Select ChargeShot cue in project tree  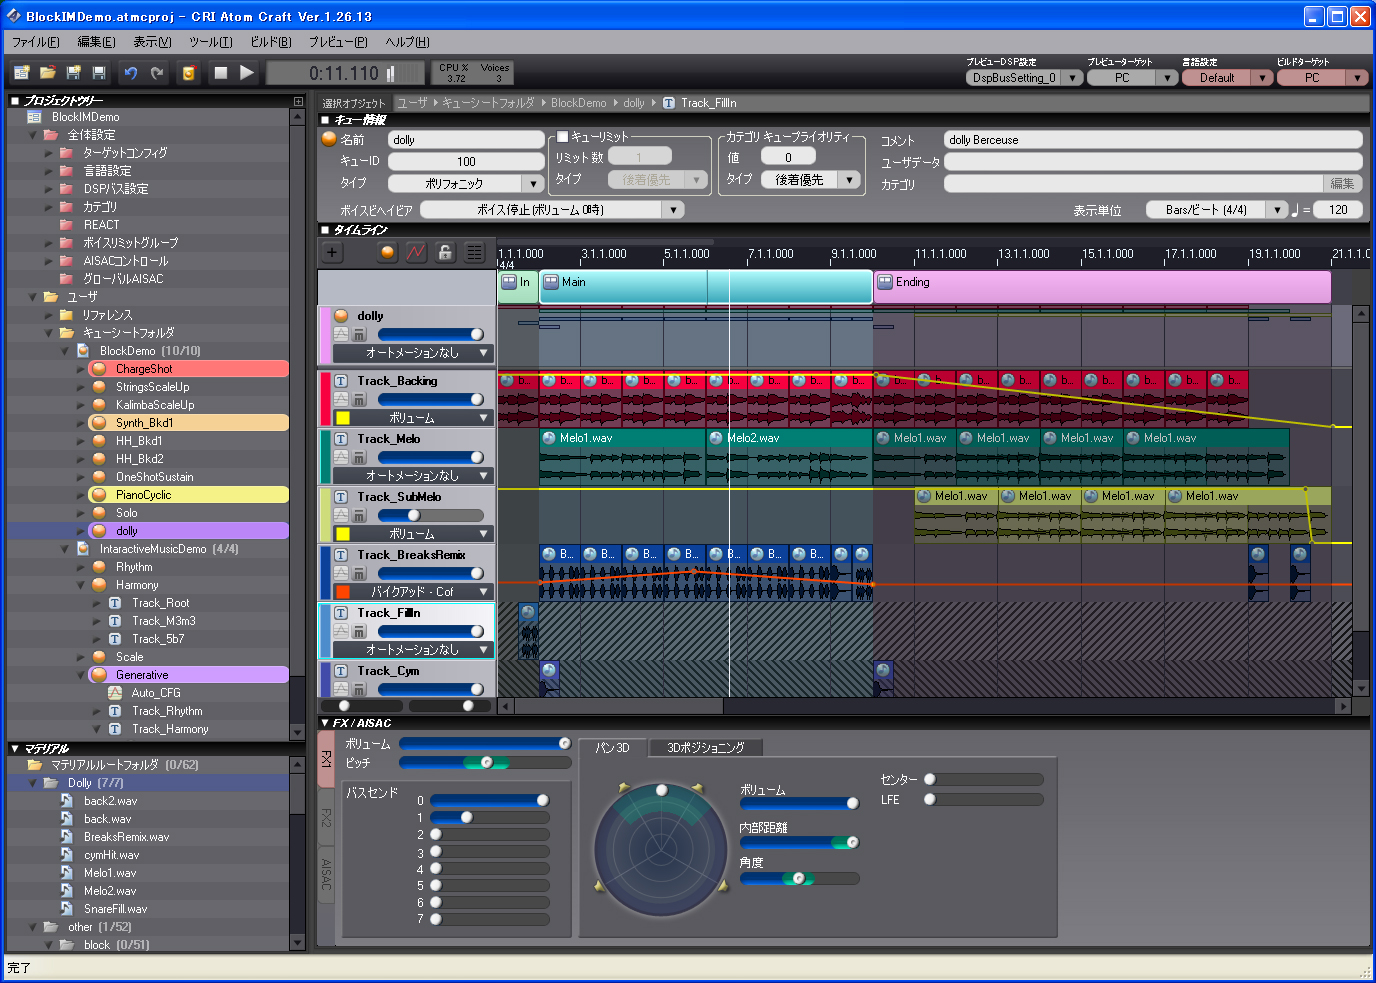pos(144,369)
